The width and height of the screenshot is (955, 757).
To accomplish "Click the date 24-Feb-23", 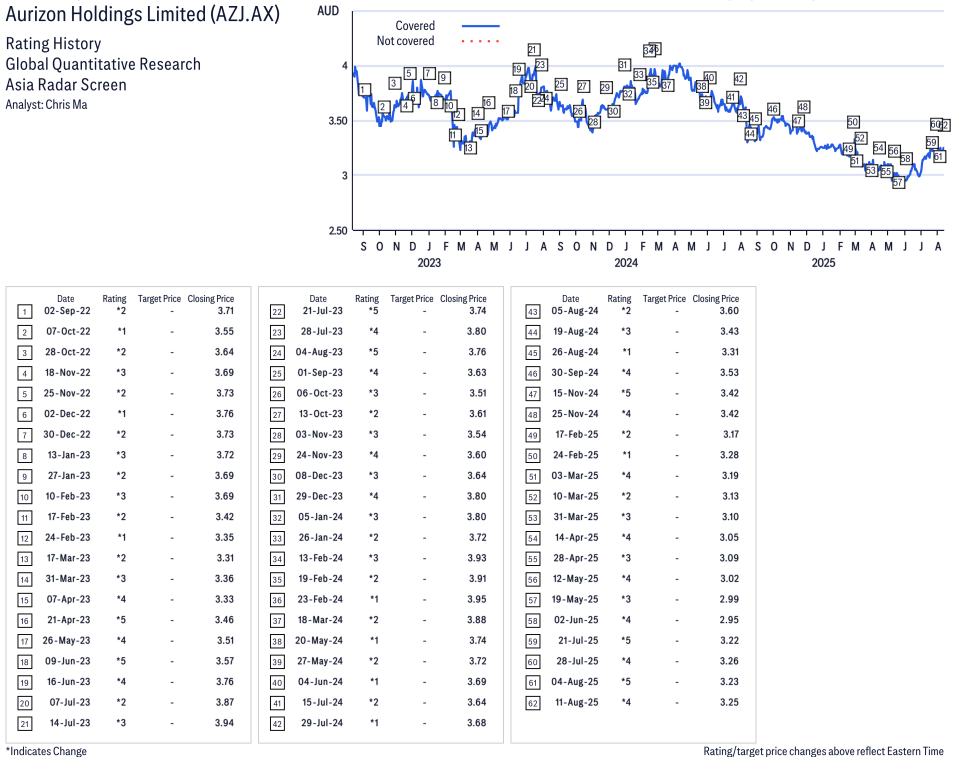I will tap(68, 537).
